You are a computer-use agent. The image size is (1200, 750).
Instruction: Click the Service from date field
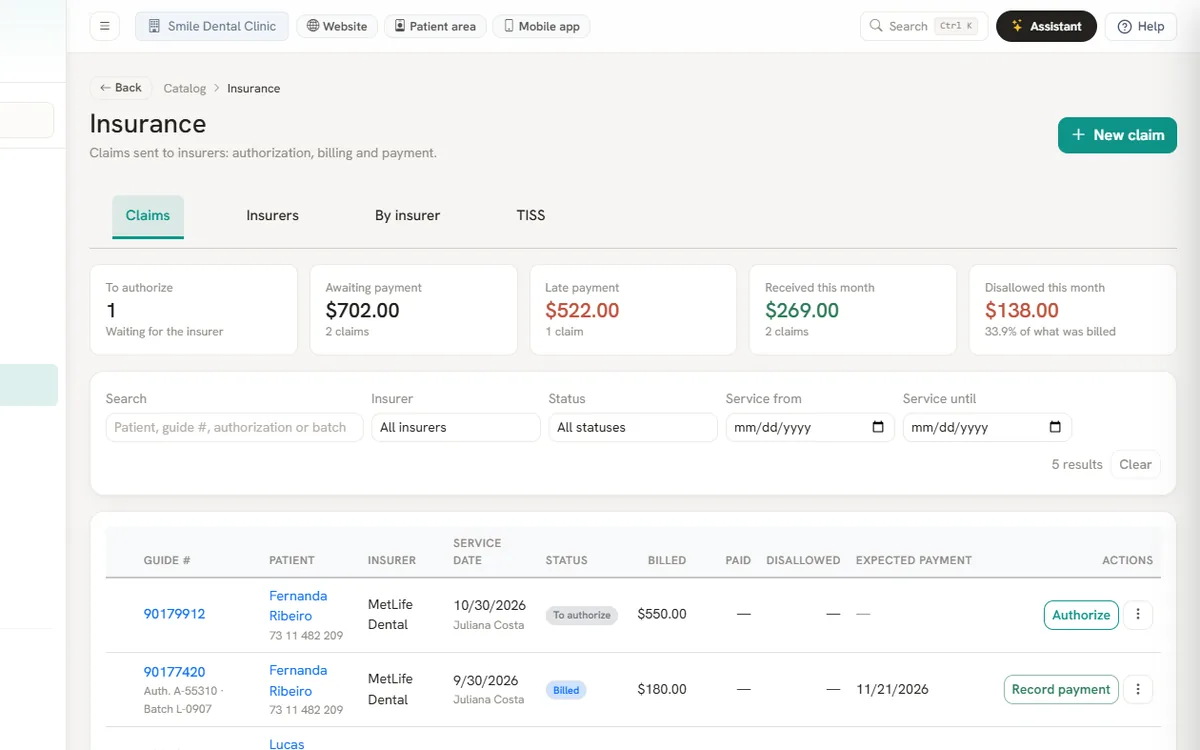click(x=810, y=427)
